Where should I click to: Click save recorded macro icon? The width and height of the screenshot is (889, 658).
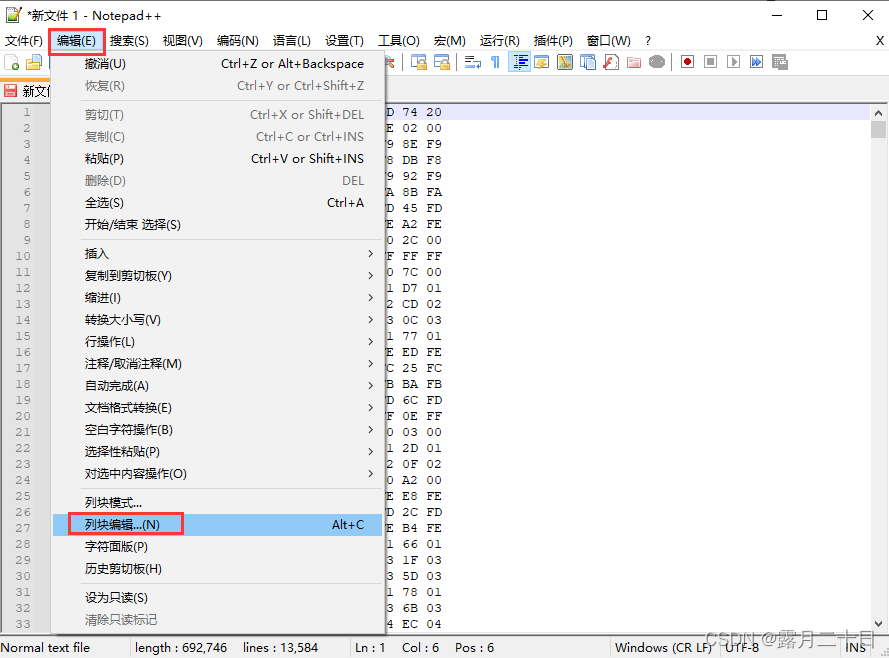[x=780, y=62]
